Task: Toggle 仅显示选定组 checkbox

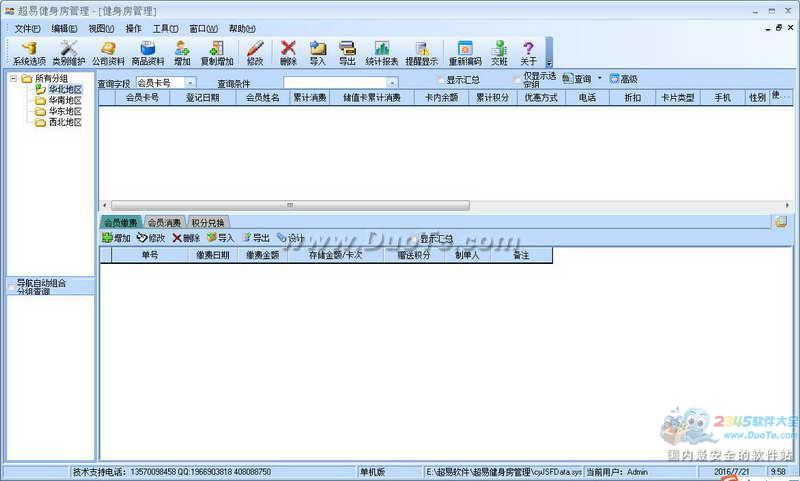Action: tap(517, 80)
